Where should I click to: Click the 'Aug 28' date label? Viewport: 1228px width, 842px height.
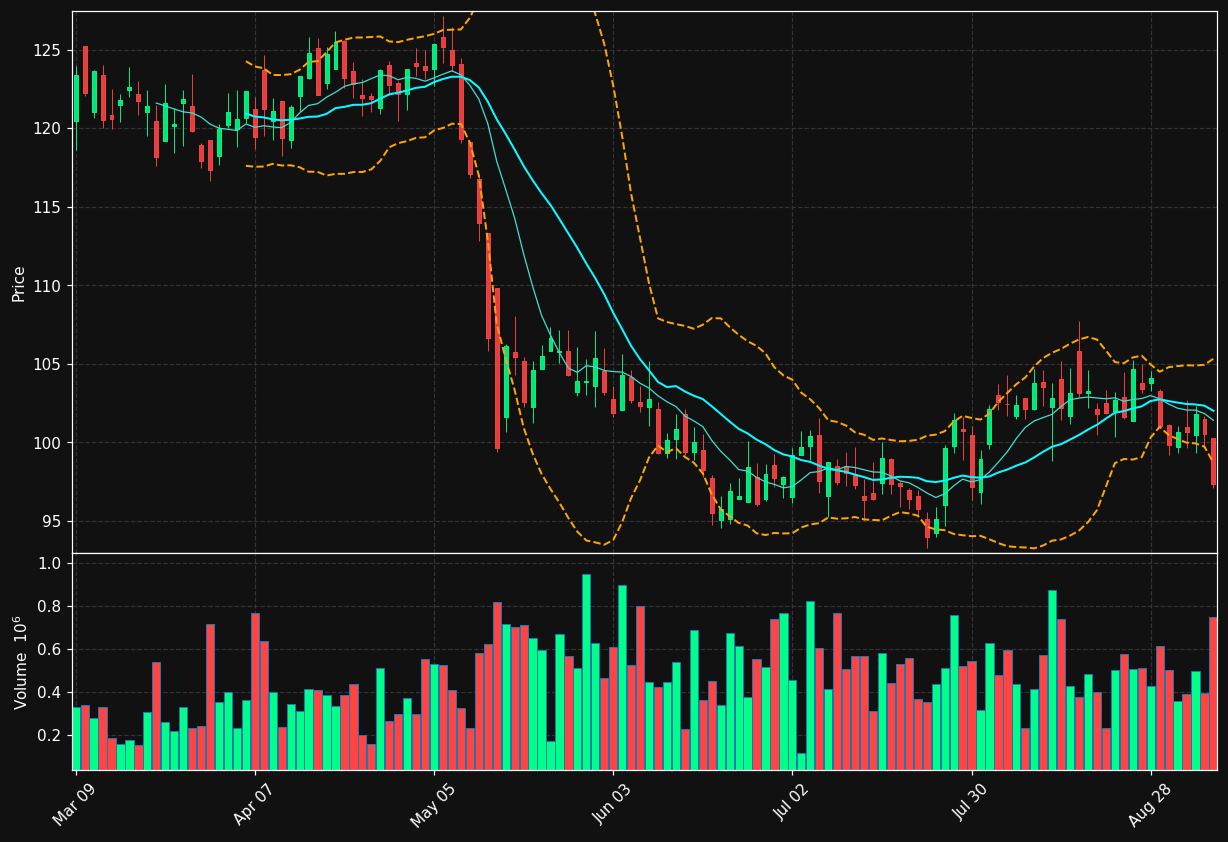[1148, 805]
